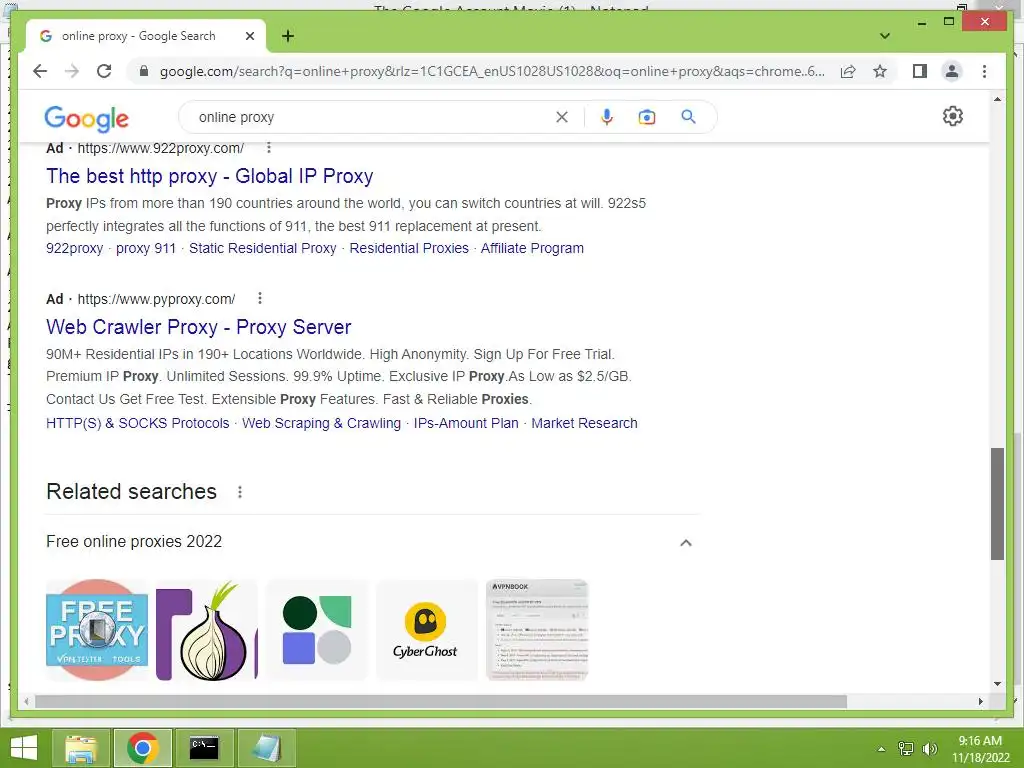Open HTTP(S) & SOCKS Protocols sitelink
Image resolution: width=1024 pixels, height=768 pixels.
point(138,423)
